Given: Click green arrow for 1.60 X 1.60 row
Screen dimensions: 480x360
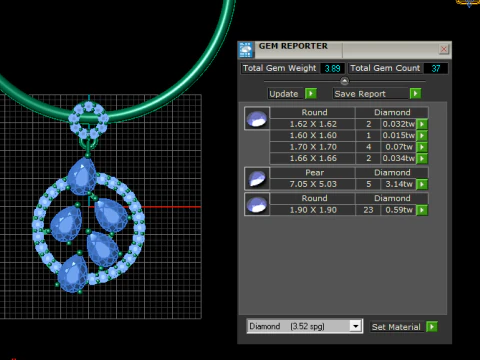Looking at the screenshot, I should [x=422, y=136].
